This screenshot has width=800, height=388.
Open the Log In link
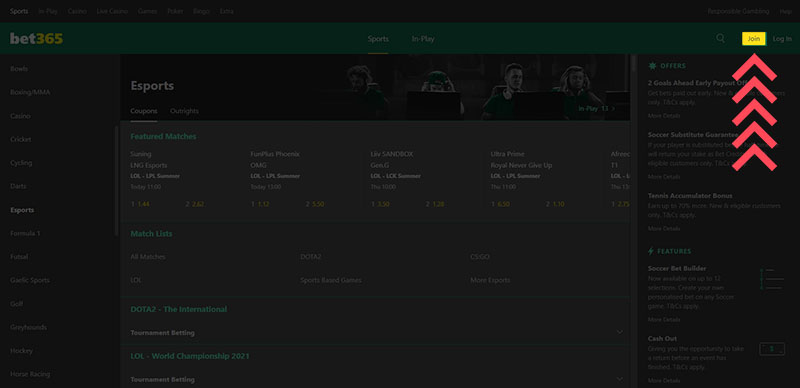click(x=782, y=39)
